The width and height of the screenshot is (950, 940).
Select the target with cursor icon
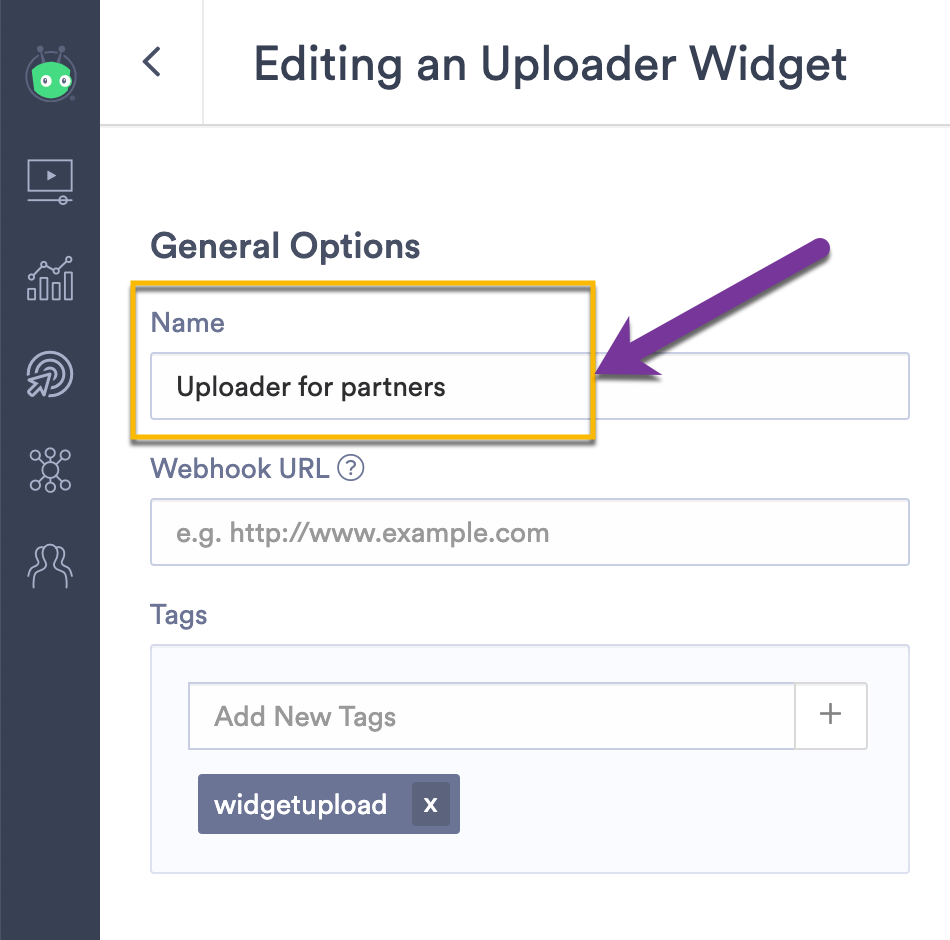[50, 374]
